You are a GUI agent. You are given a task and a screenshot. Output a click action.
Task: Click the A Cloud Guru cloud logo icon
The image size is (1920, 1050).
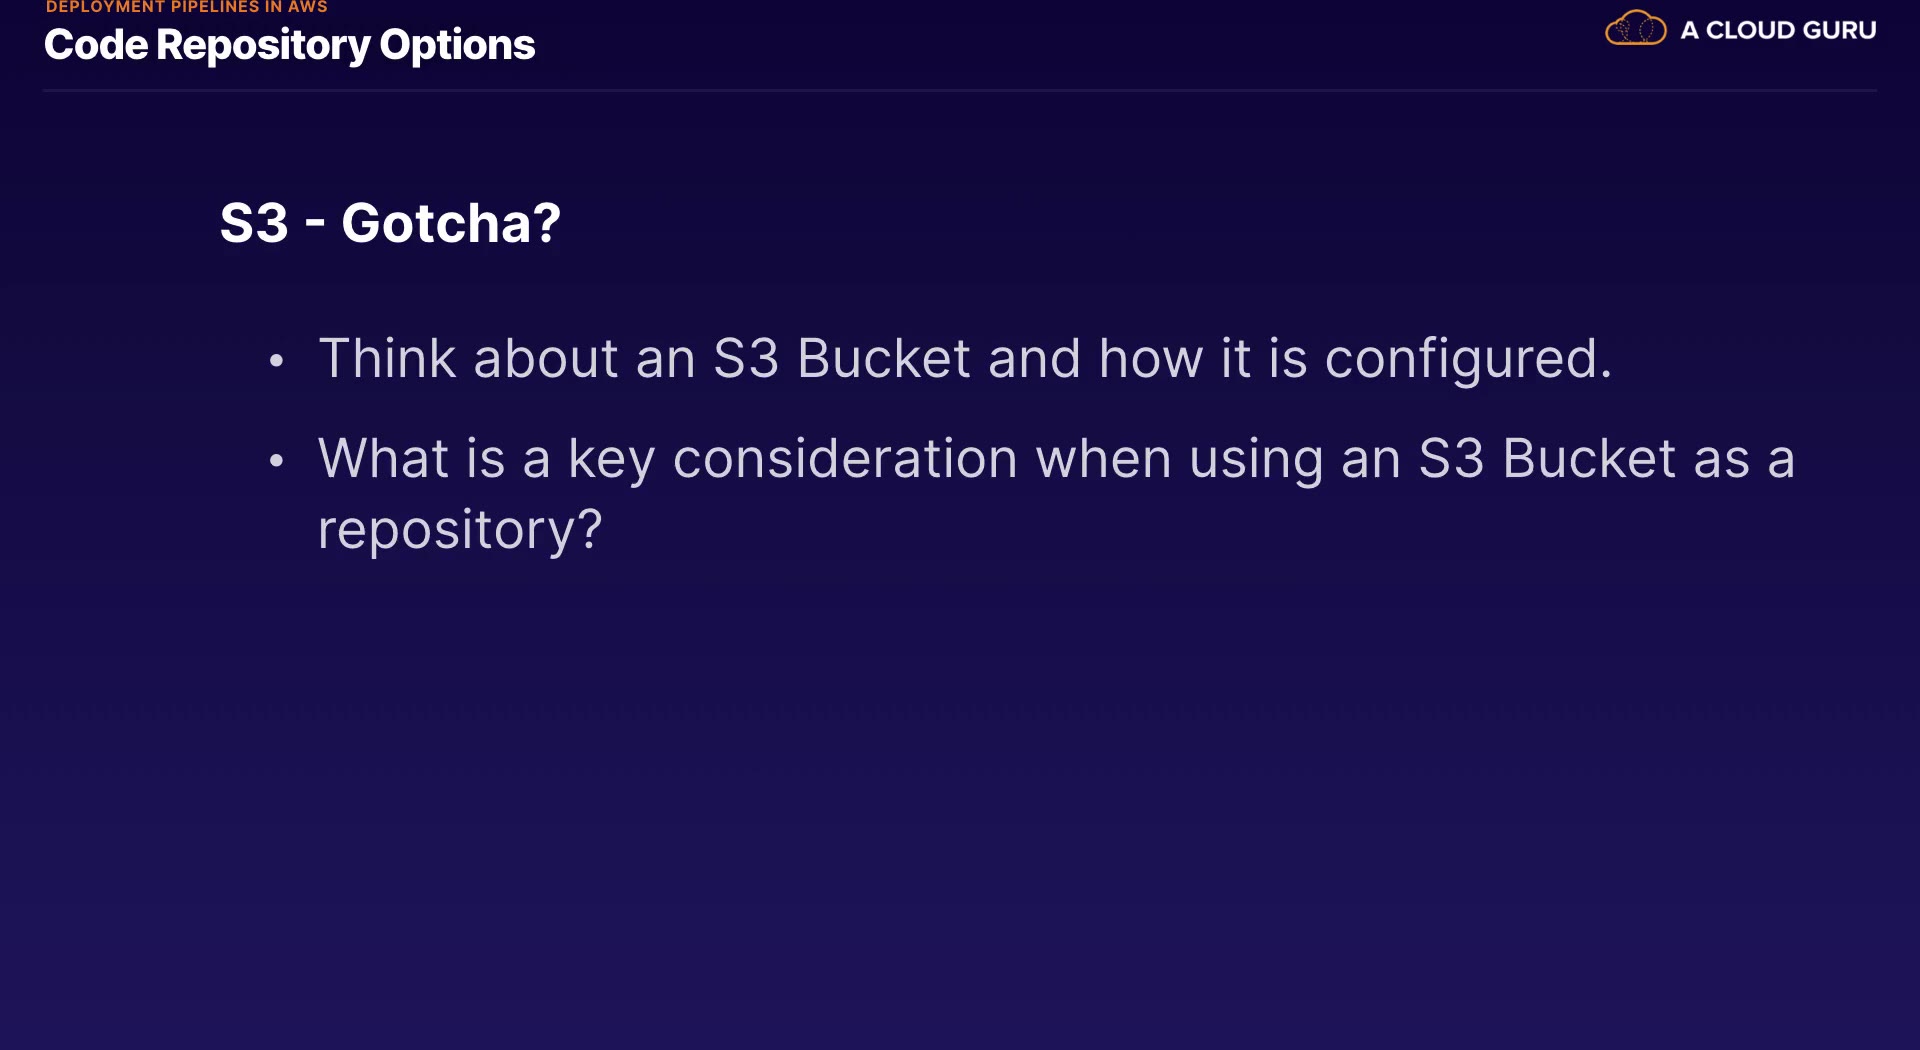point(1635,28)
